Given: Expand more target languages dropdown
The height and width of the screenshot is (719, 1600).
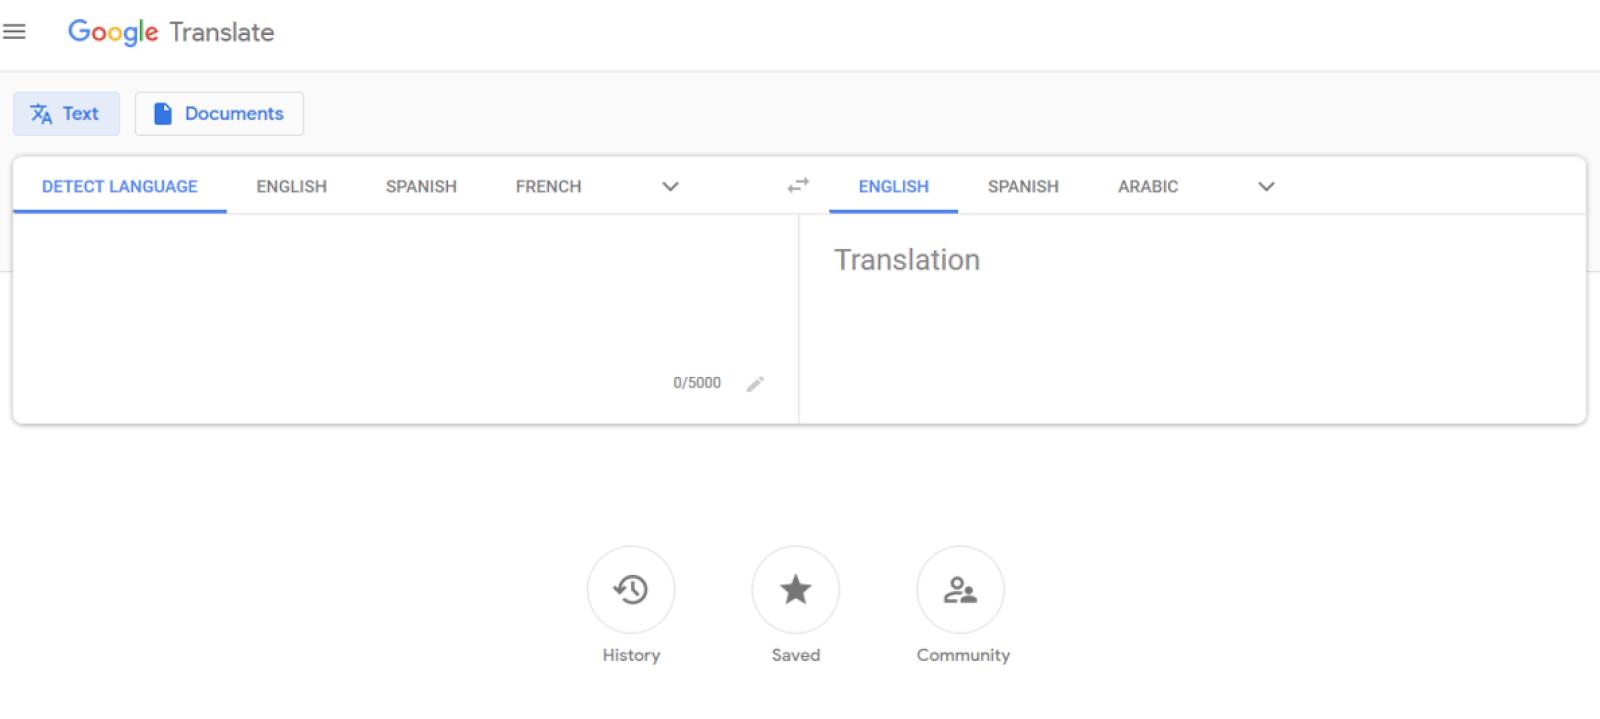Looking at the screenshot, I should [x=1266, y=187].
